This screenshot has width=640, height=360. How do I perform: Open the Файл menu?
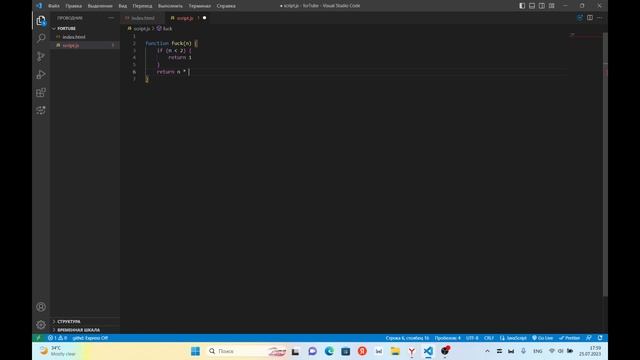click(x=54, y=6)
